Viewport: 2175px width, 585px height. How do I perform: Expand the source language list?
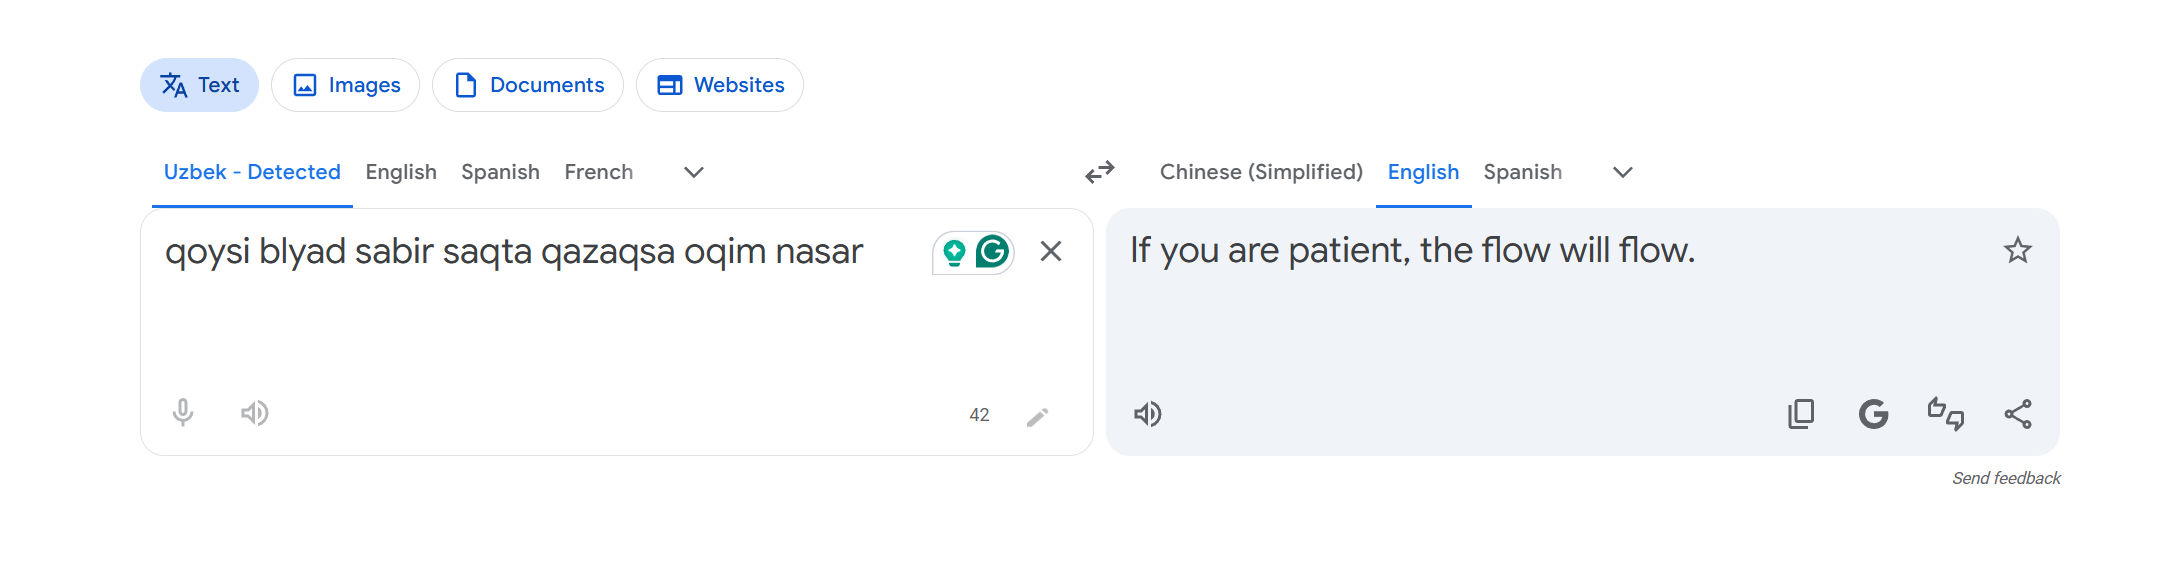[693, 173]
